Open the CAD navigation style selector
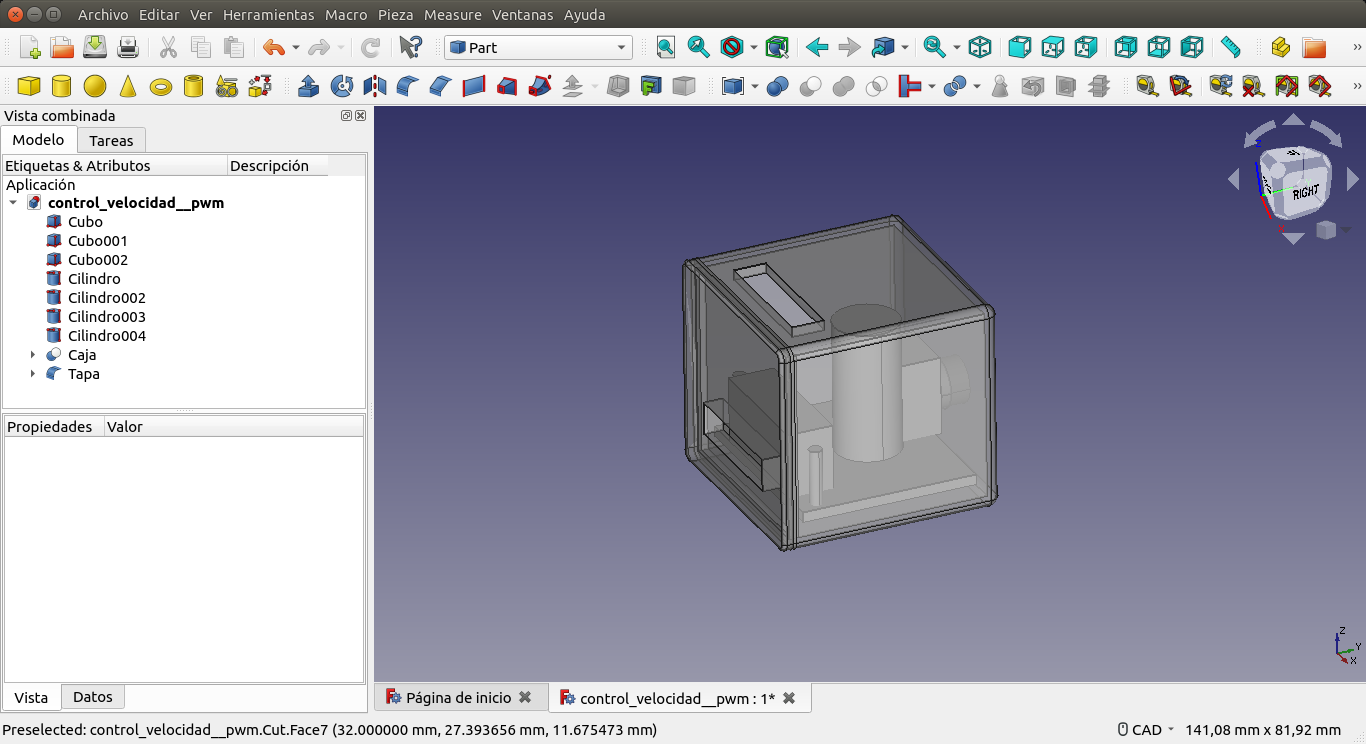 click(x=1146, y=730)
